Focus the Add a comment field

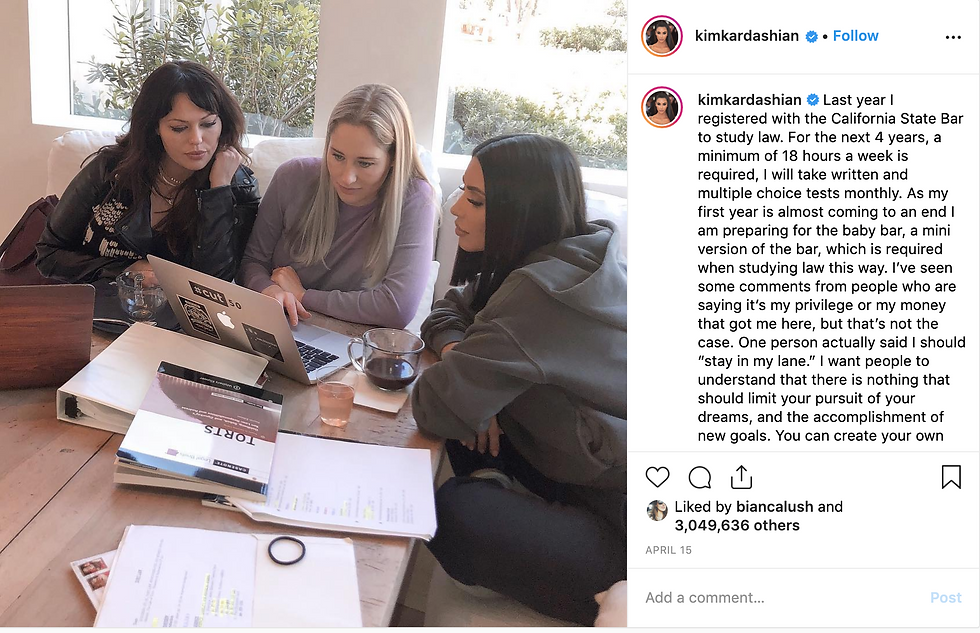tap(781, 597)
